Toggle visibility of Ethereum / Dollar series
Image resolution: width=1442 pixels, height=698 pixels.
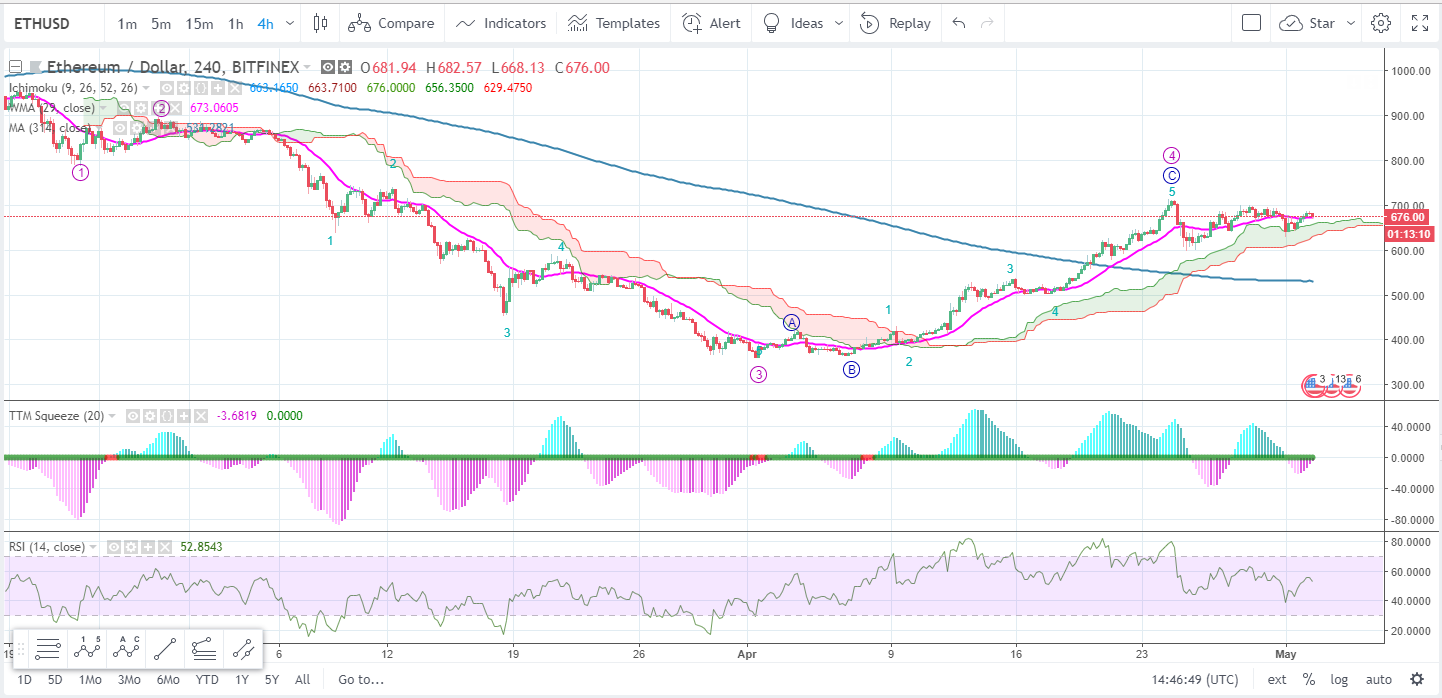(x=328, y=67)
